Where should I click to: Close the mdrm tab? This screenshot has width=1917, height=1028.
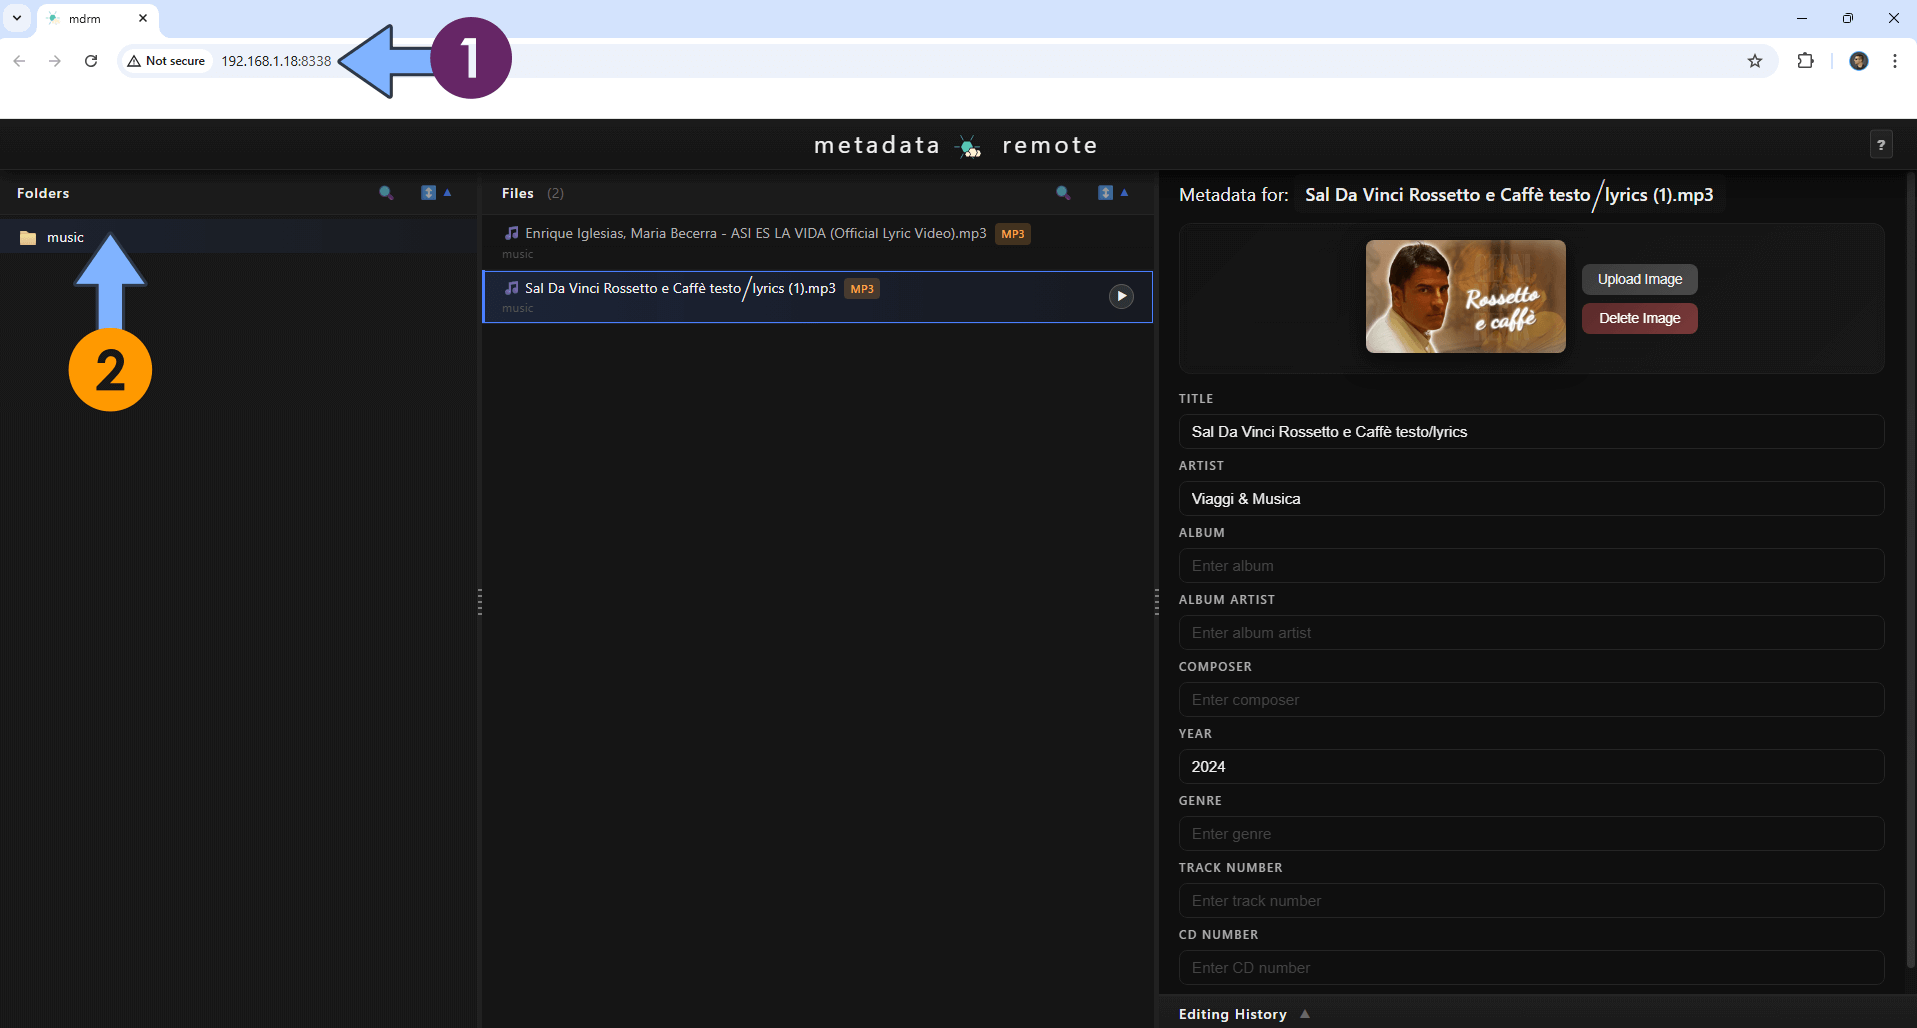pos(143,18)
